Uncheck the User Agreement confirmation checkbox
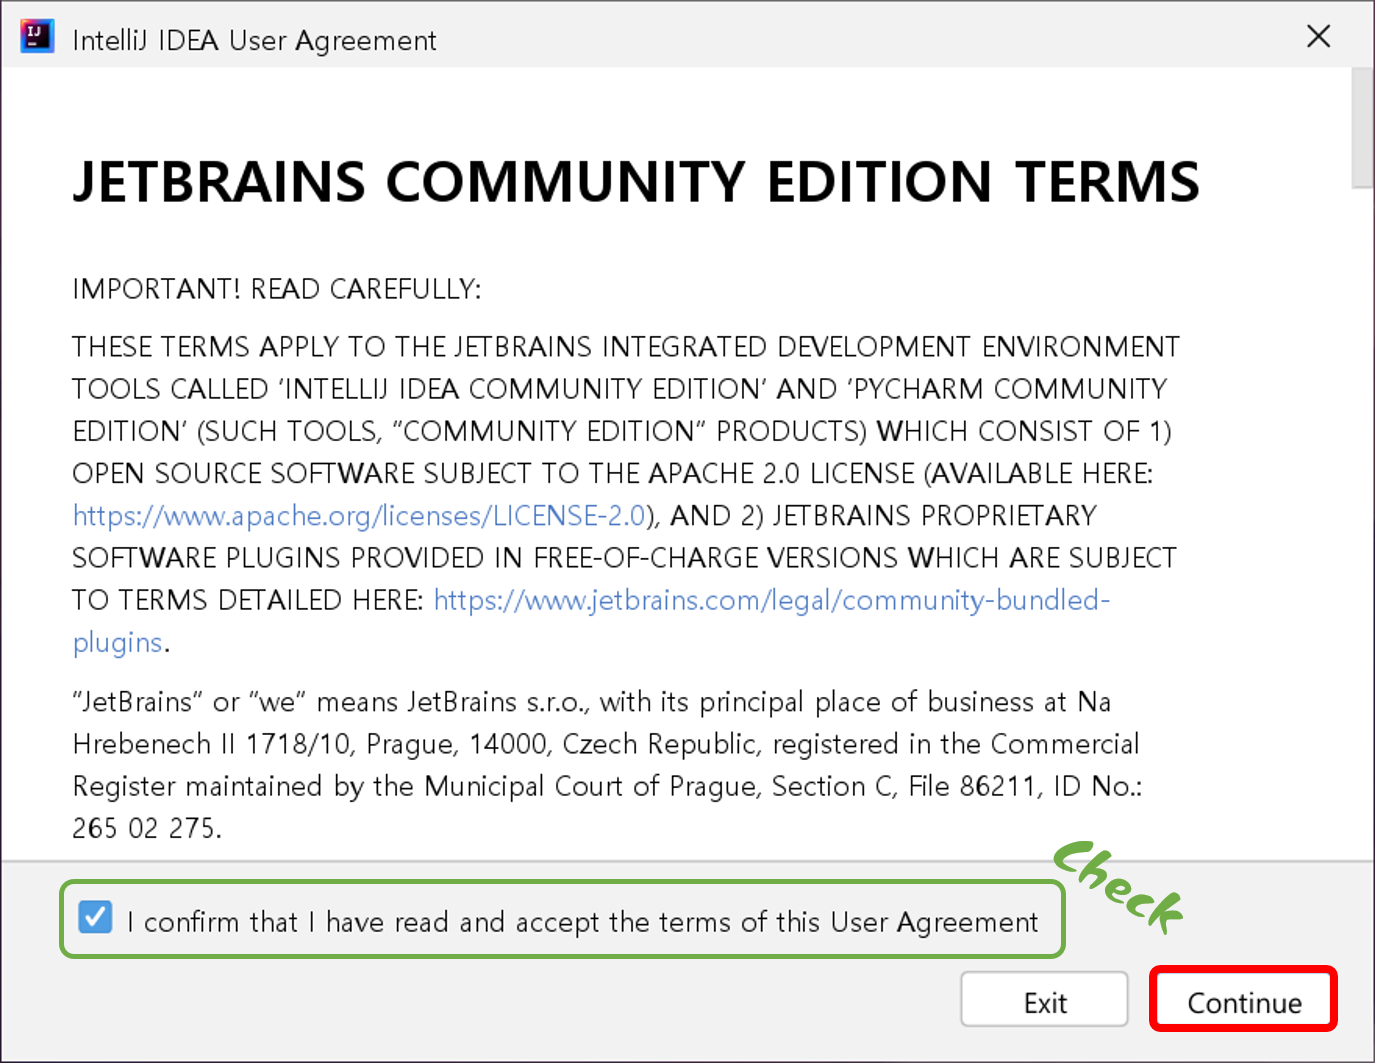The height and width of the screenshot is (1063, 1375). [x=95, y=916]
